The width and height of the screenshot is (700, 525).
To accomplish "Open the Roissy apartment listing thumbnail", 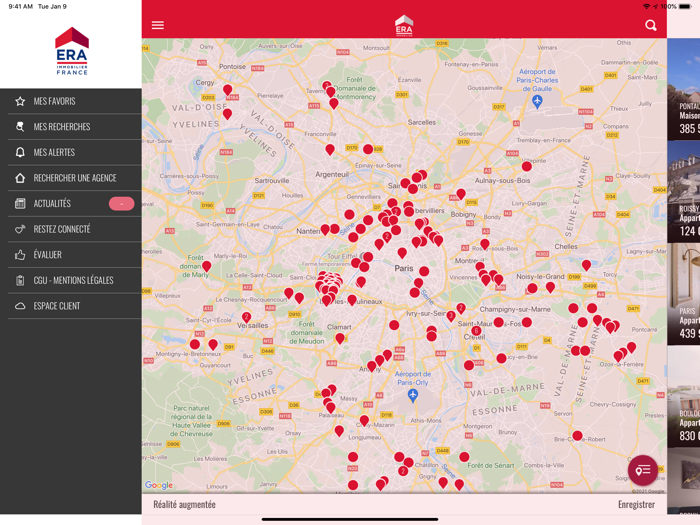I will (x=683, y=192).
